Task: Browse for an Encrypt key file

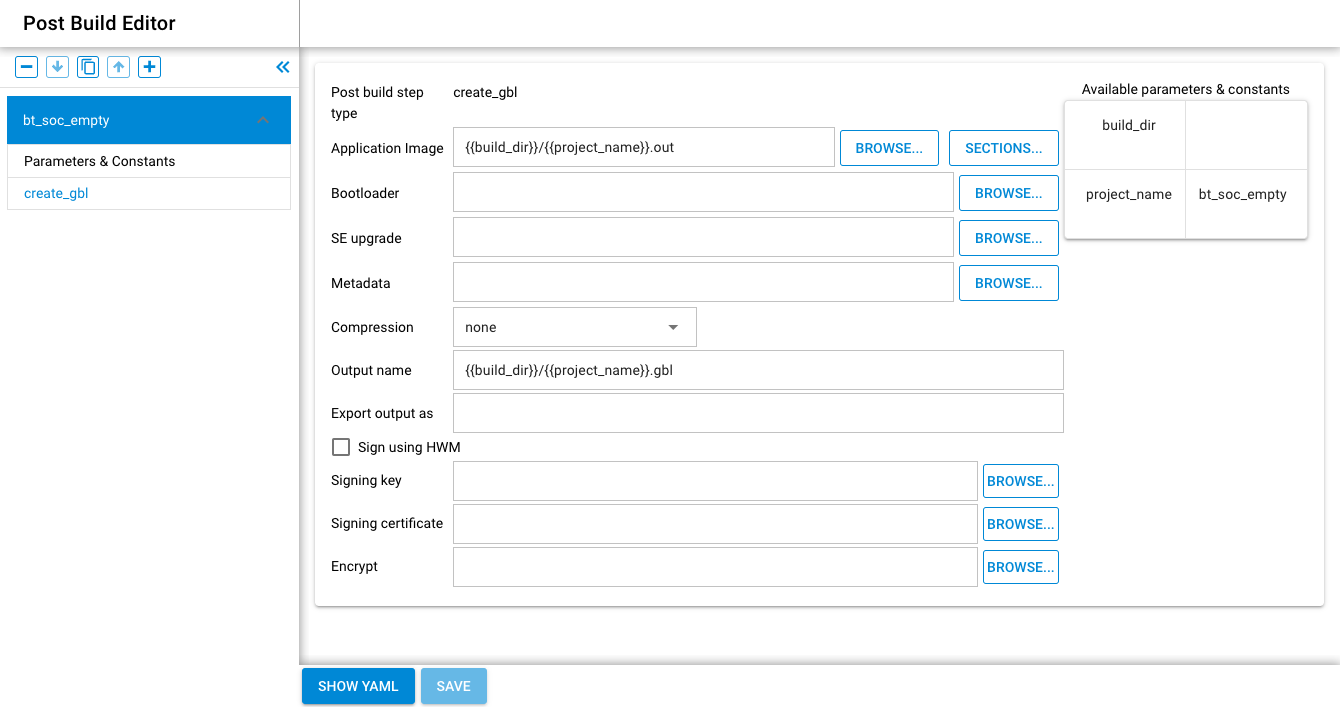Action: 1020,566
